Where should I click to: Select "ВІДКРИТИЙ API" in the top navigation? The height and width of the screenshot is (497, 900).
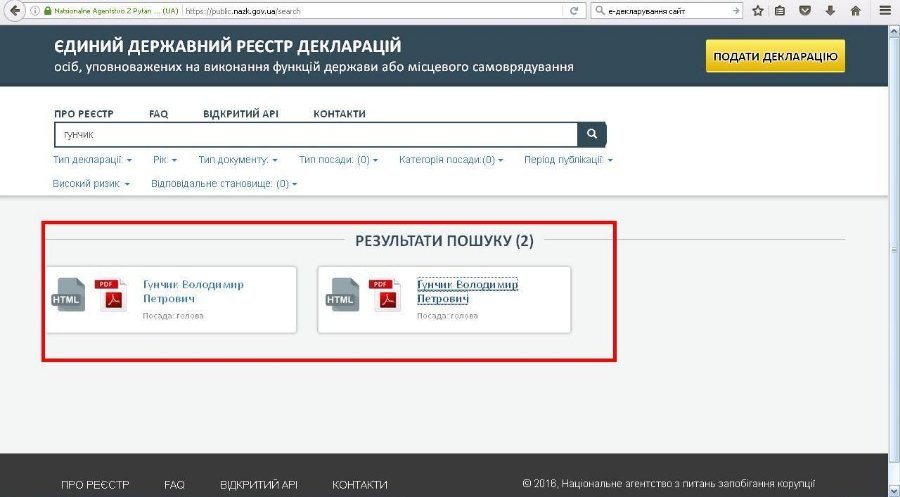[240, 114]
